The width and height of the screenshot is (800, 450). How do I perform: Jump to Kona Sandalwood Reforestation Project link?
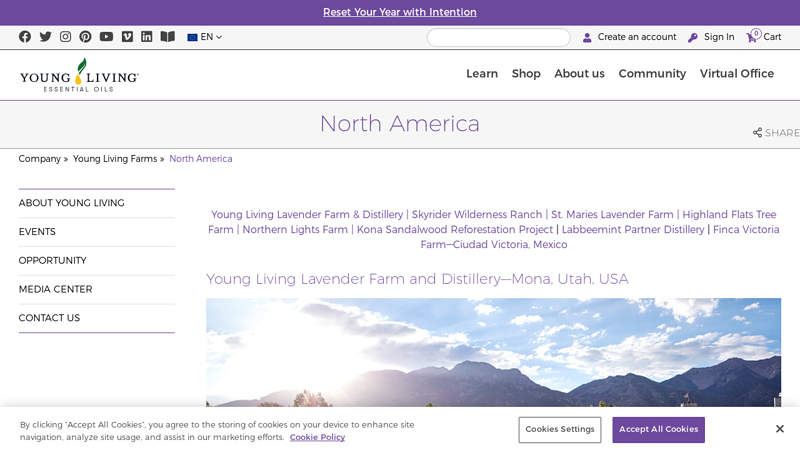(x=455, y=230)
